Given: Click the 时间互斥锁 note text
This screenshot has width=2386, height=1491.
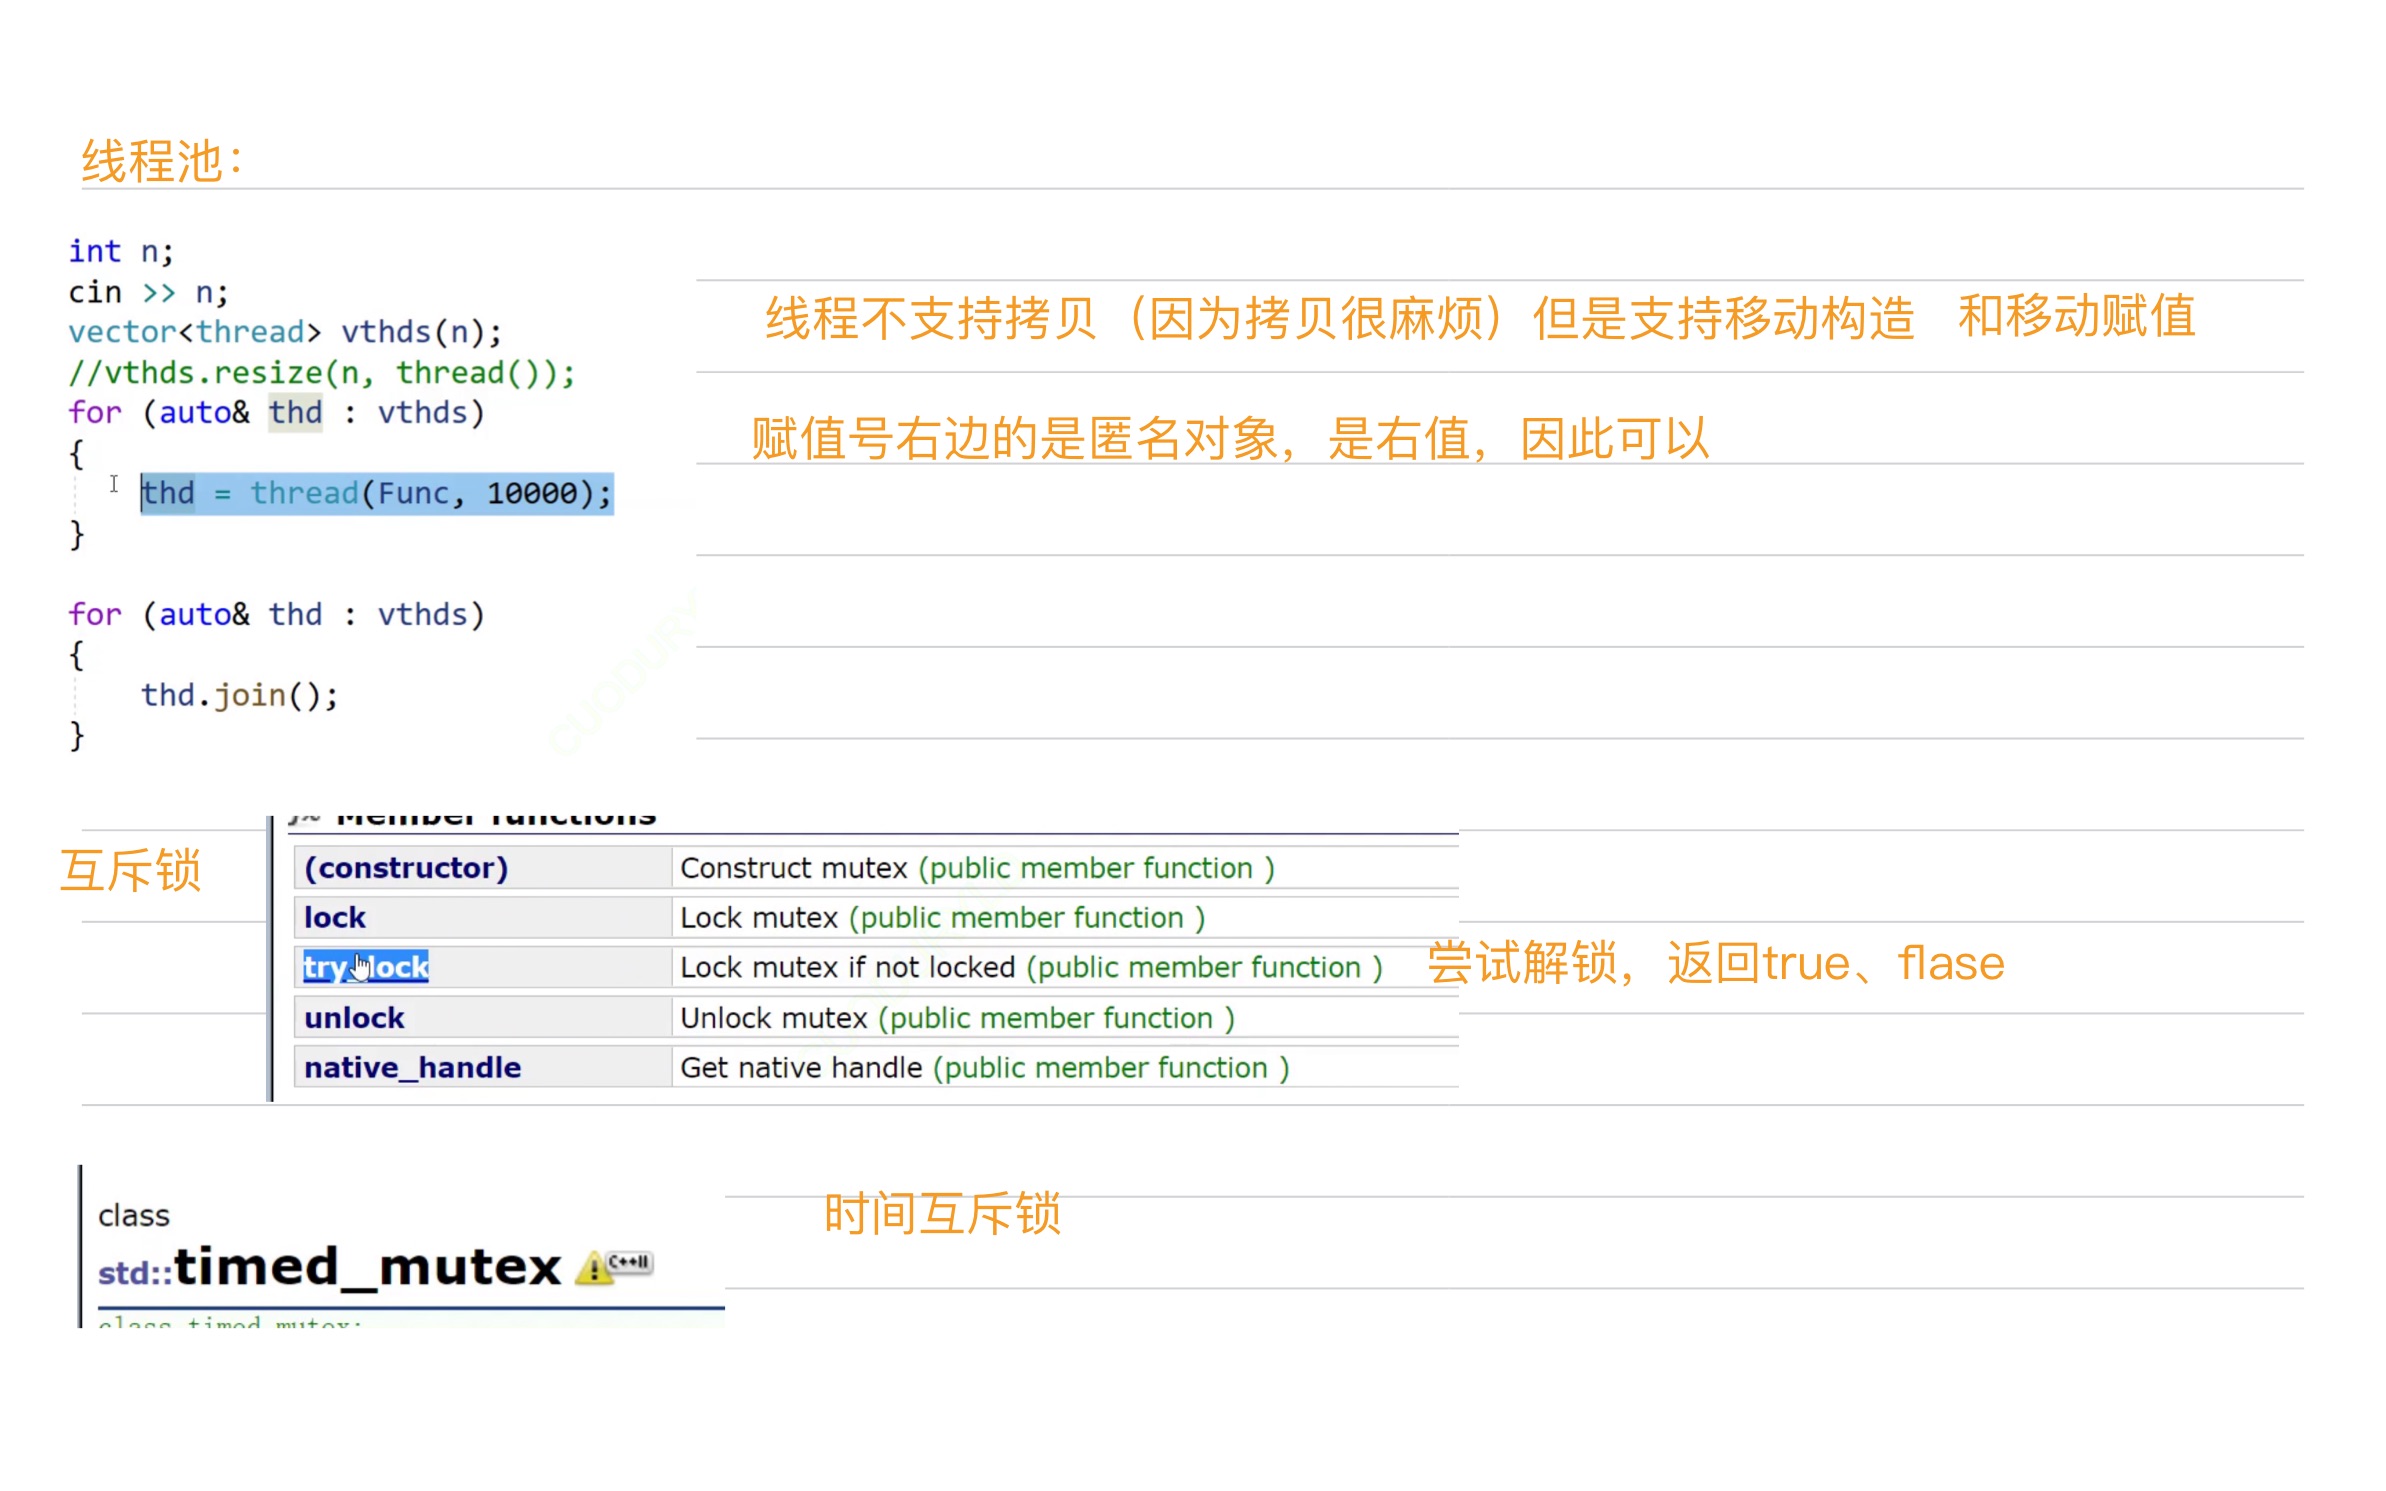Looking at the screenshot, I should coord(941,1213).
